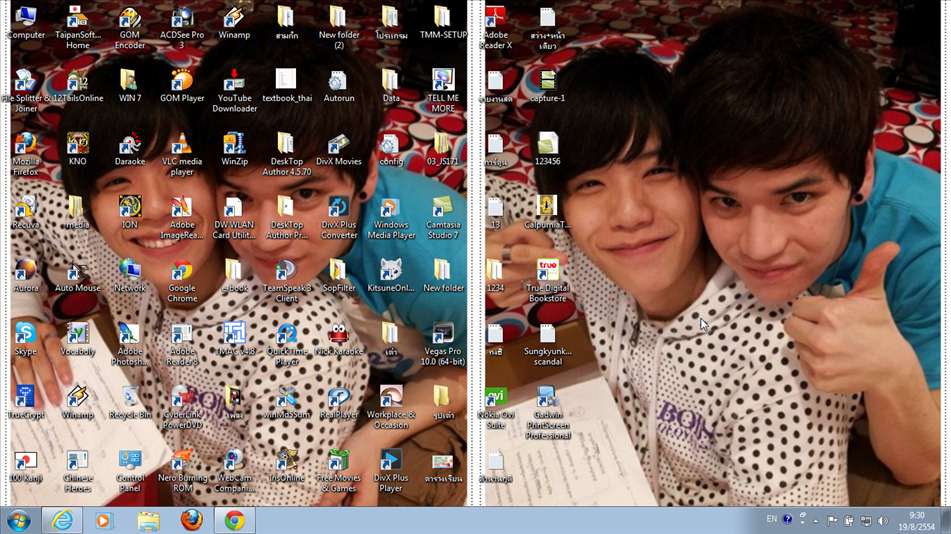Open Internet Explorer from the taskbar
The width and height of the screenshot is (951, 534).
(62, 521)
